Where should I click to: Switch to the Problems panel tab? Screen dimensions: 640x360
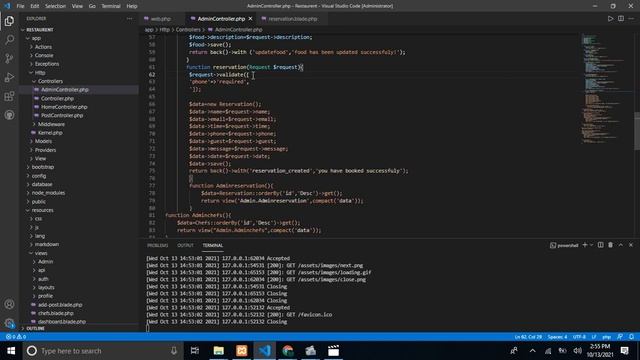point(158,245)
